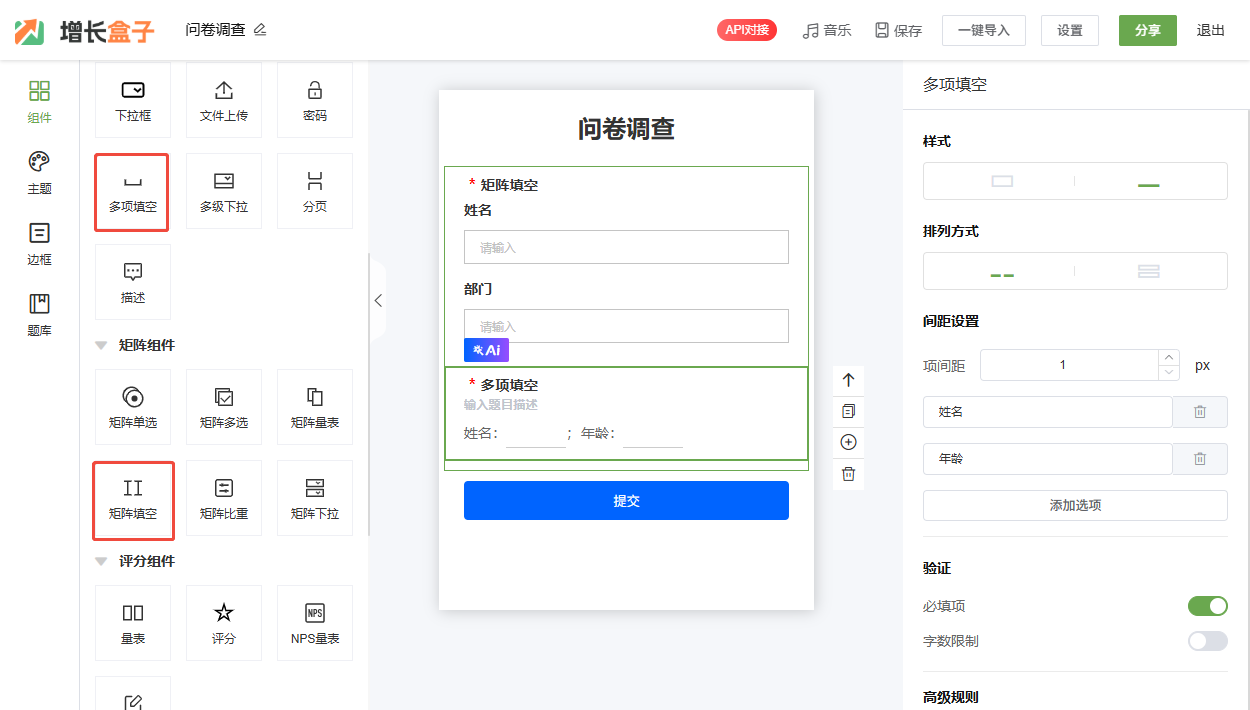The height and width of the screenshot is (710, 1250).
Task: Add the 分页 page break component
Action: click(315, 192)
